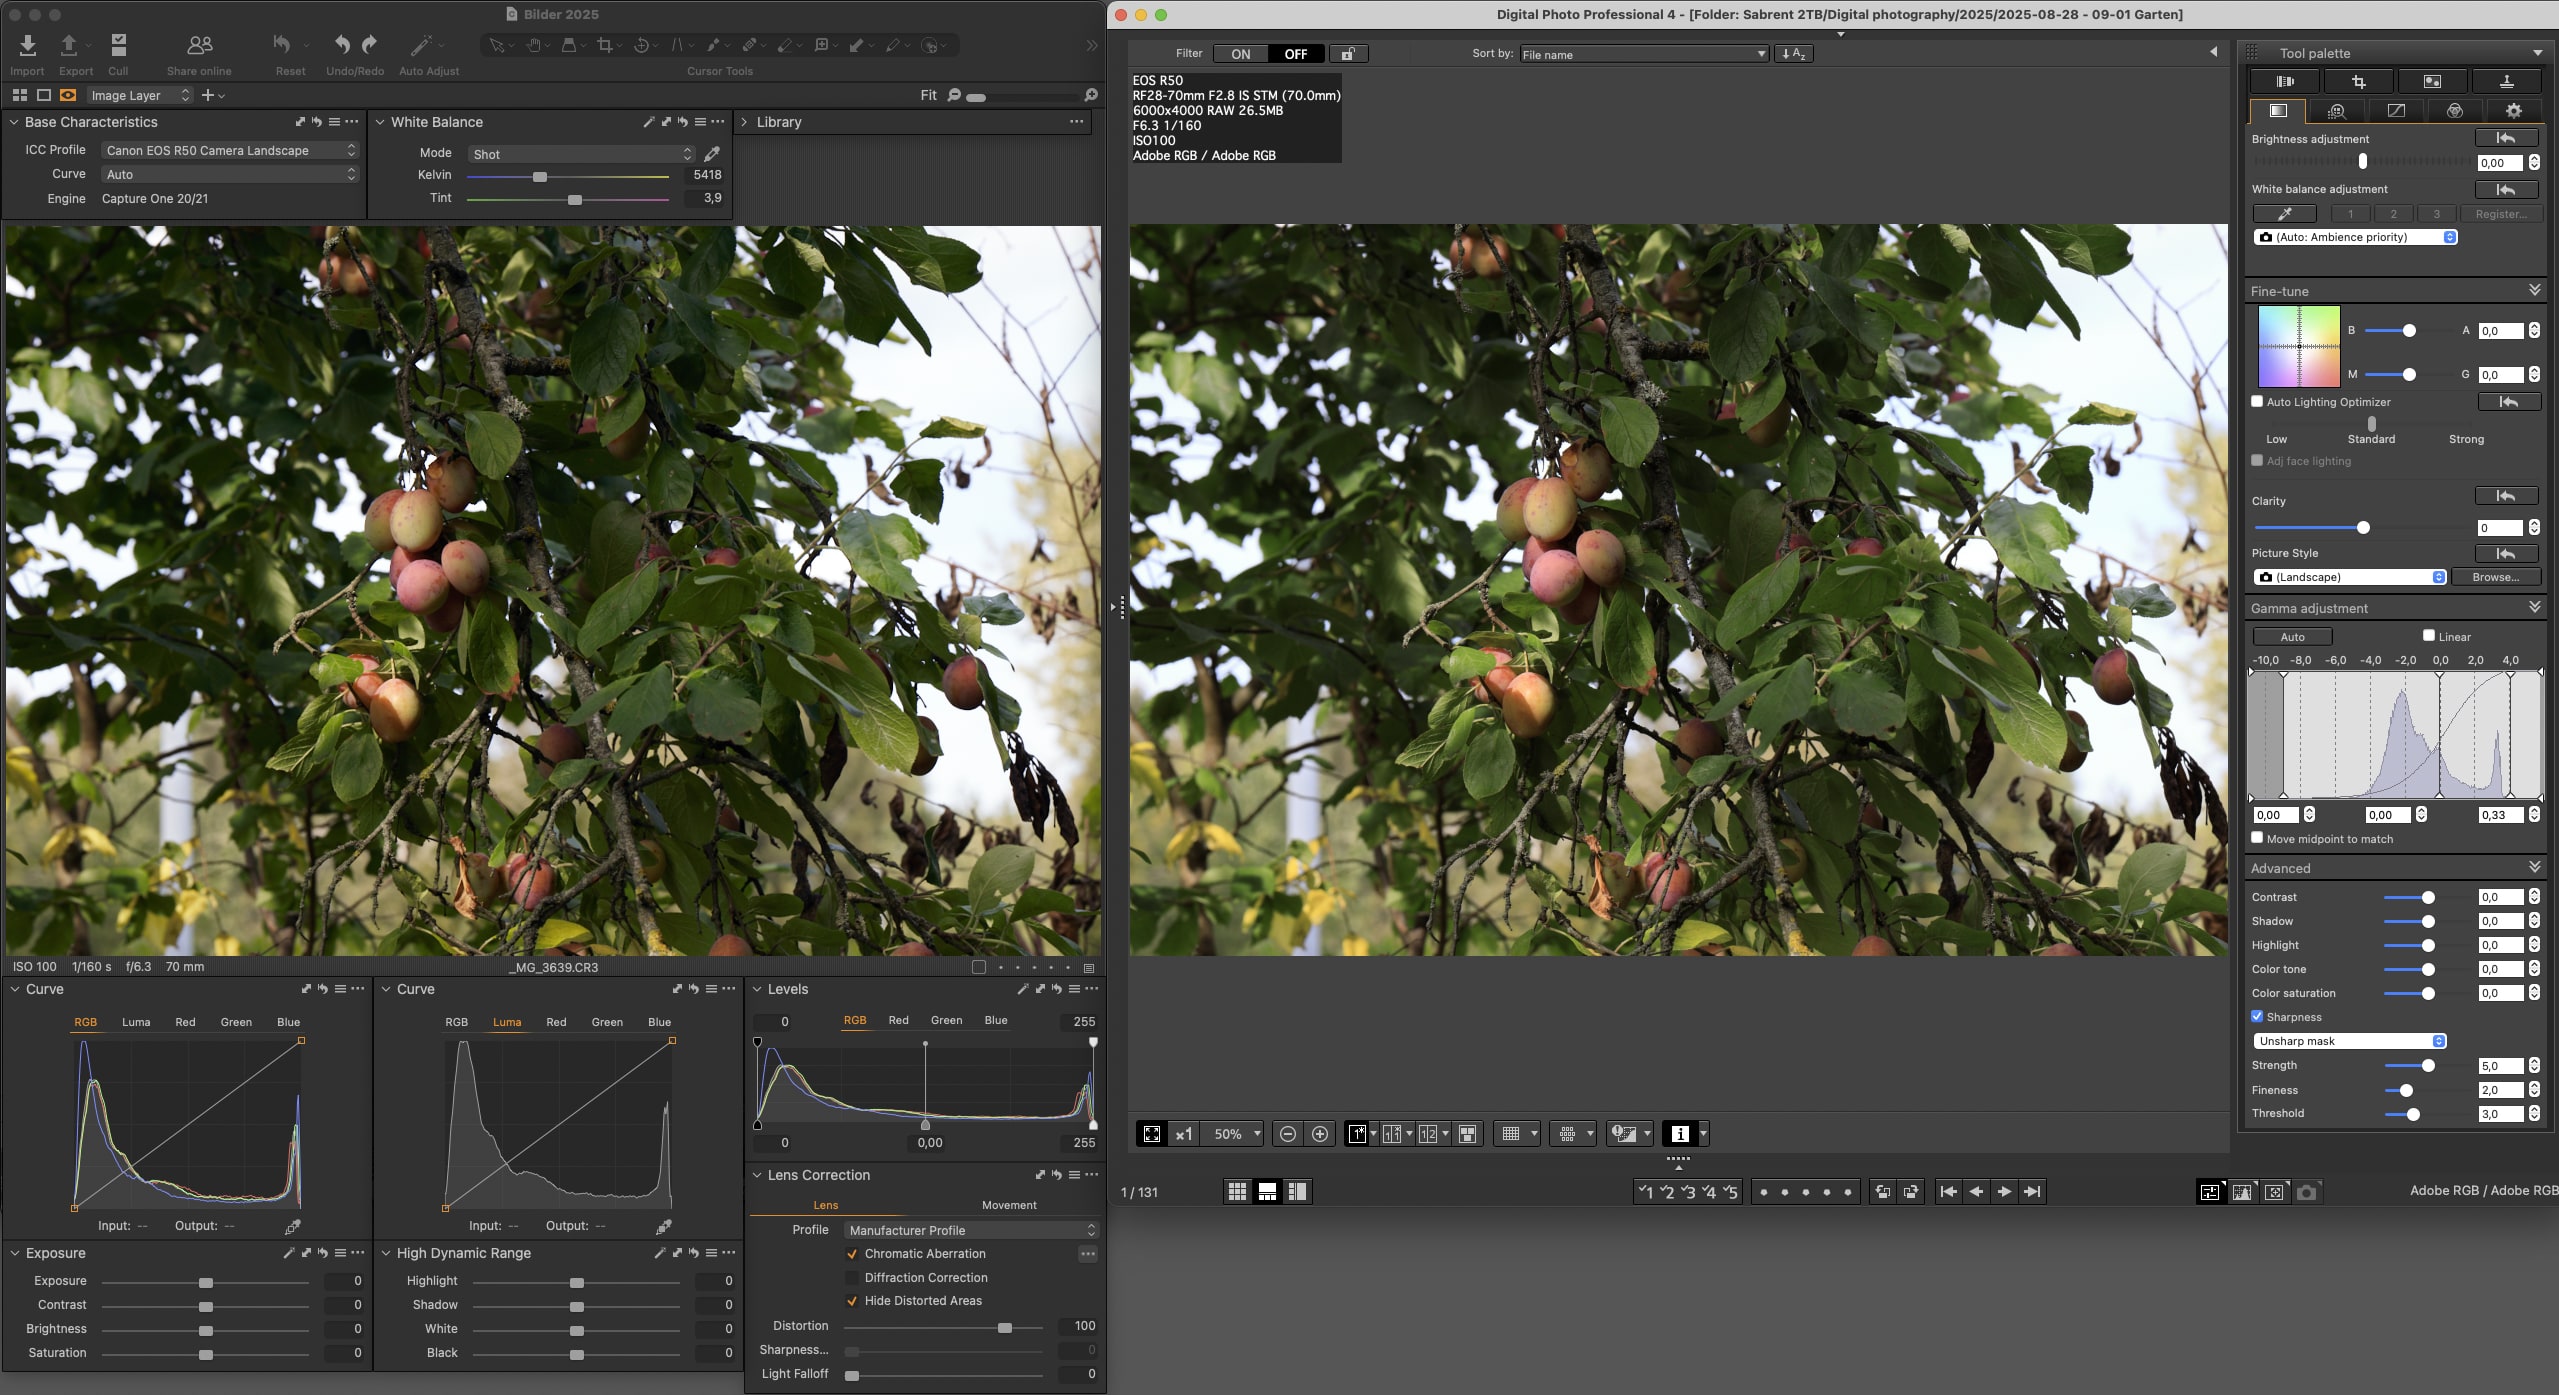This screenshot has width=2559, height=1395.
Task: Click the Reset icon in Capture One
Action: 283,46
